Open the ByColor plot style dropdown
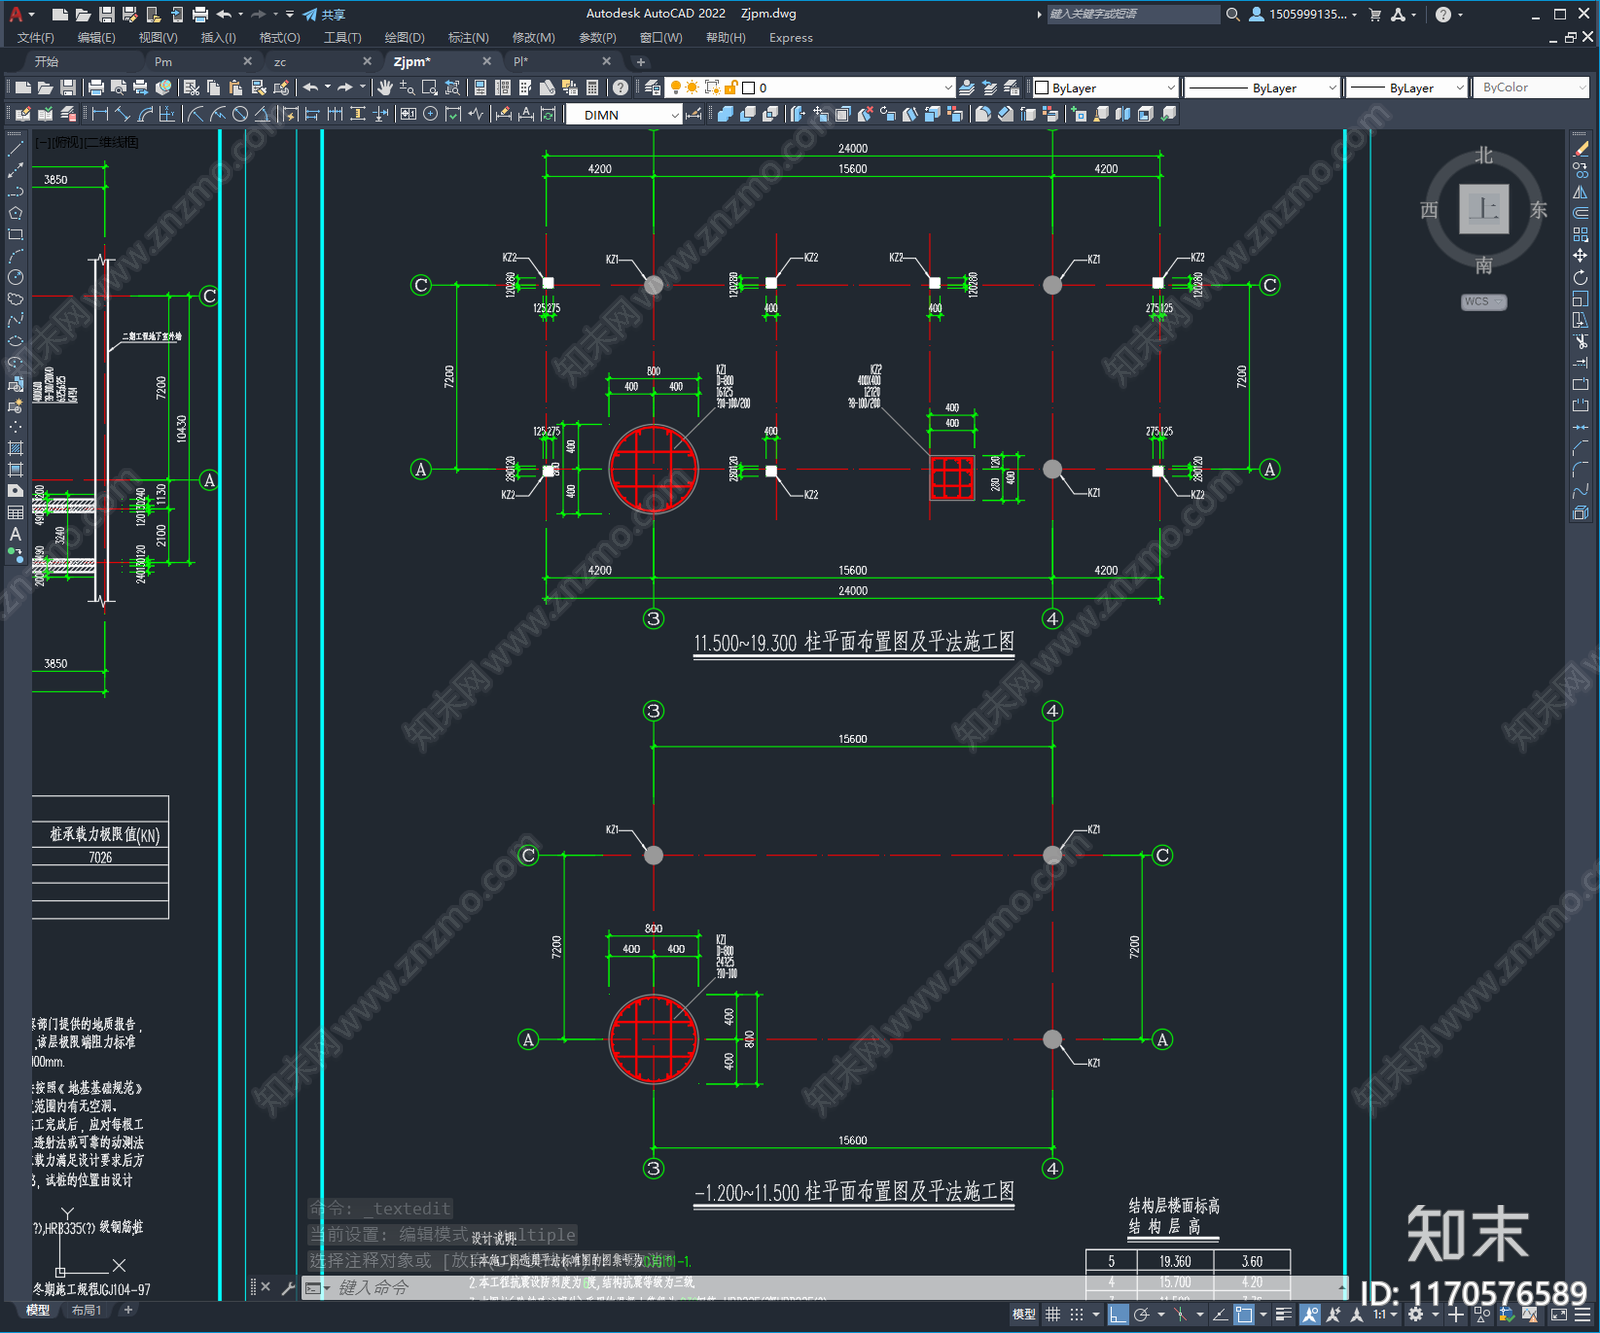1600x1333 pixels. coord(1531,88)
